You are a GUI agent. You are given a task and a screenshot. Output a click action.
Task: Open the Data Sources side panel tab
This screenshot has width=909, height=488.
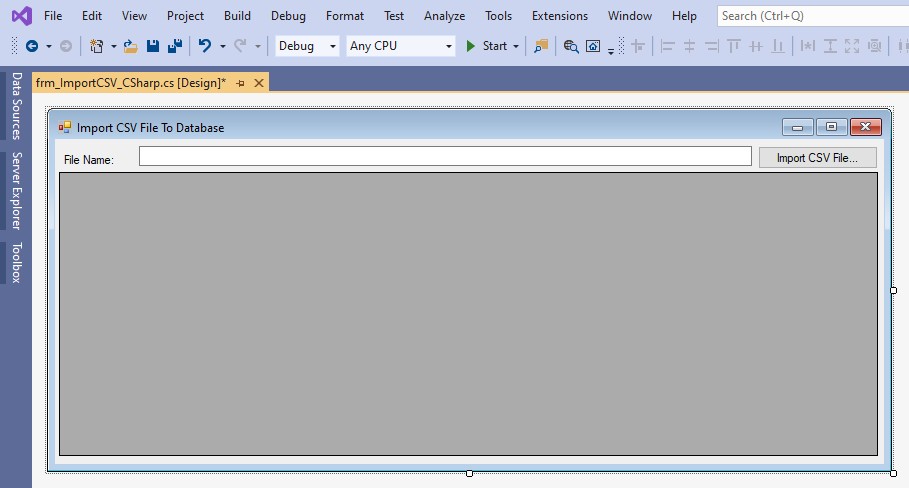coord(16,105)
